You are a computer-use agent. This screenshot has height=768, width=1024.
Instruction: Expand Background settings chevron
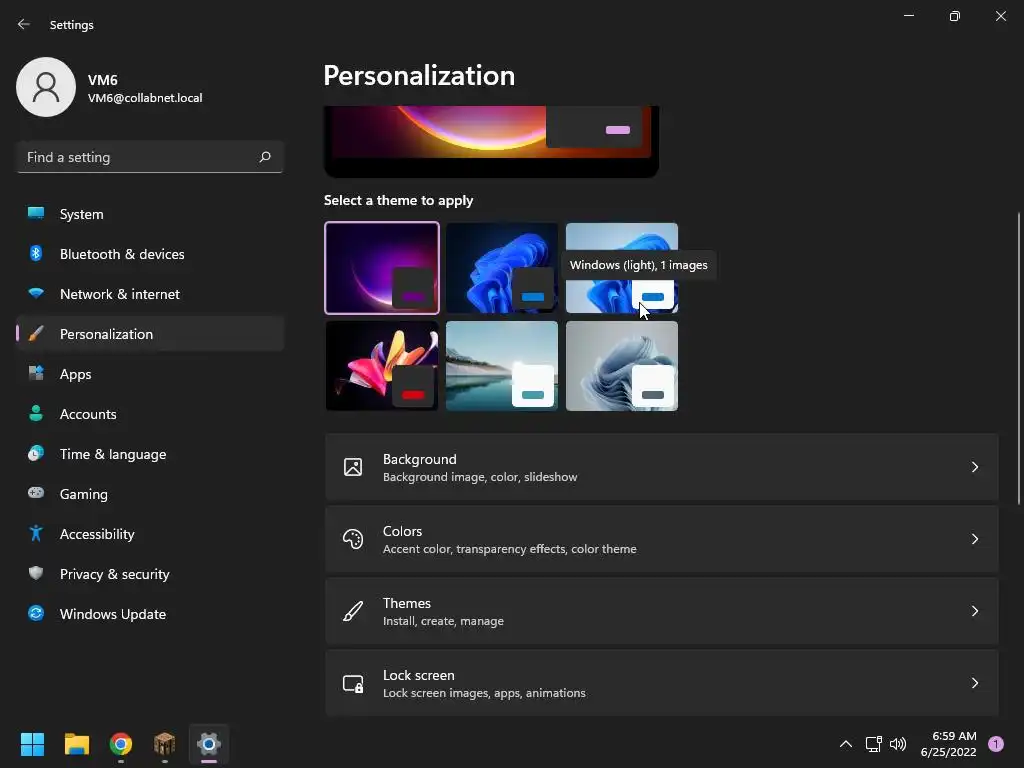[x=974, y=467]
